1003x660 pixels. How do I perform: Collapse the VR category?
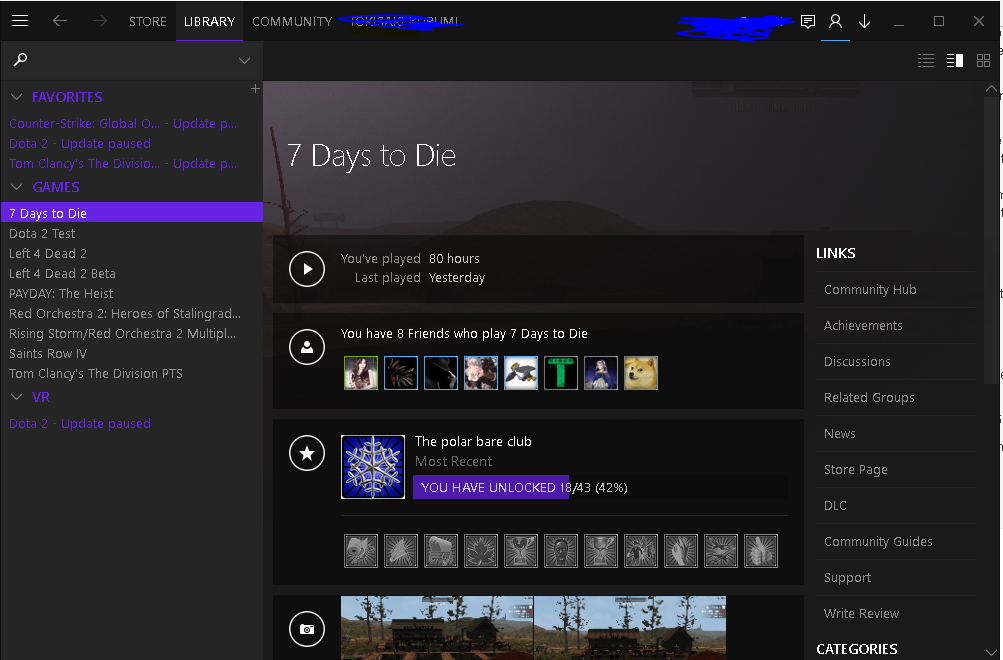[17, 397]
